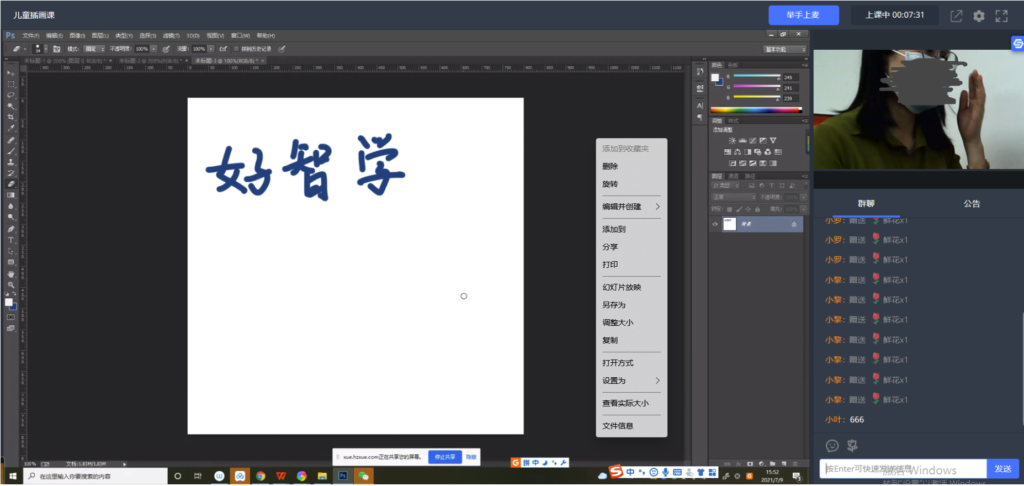The width and height of the screenshot is (1024, 486).
Task: Add a Vibrance adjustment
Action: (x=773, y=140)
